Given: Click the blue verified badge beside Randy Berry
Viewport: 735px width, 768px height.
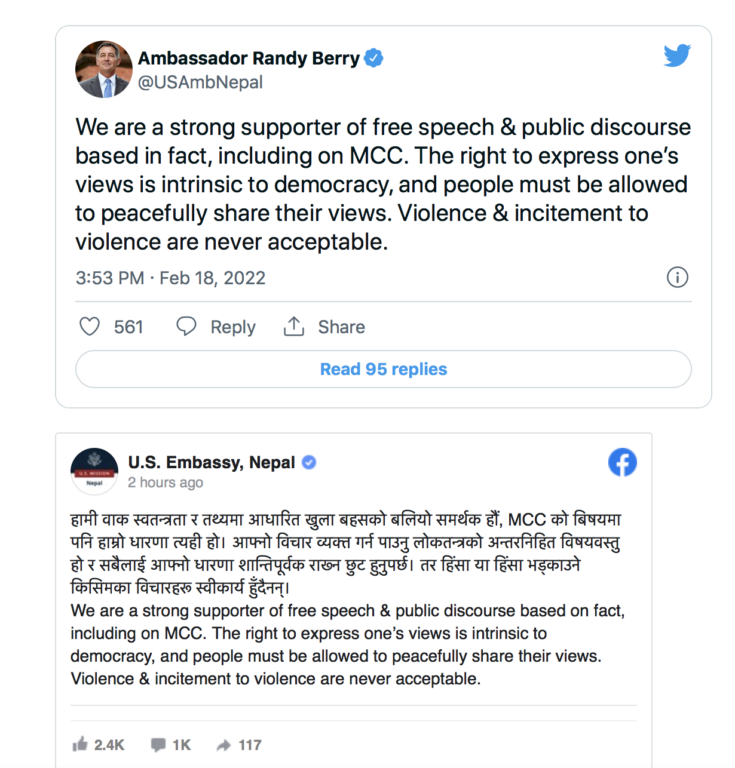Looking at the screenshot, I should pyautogui.click(x=373, y=59).
